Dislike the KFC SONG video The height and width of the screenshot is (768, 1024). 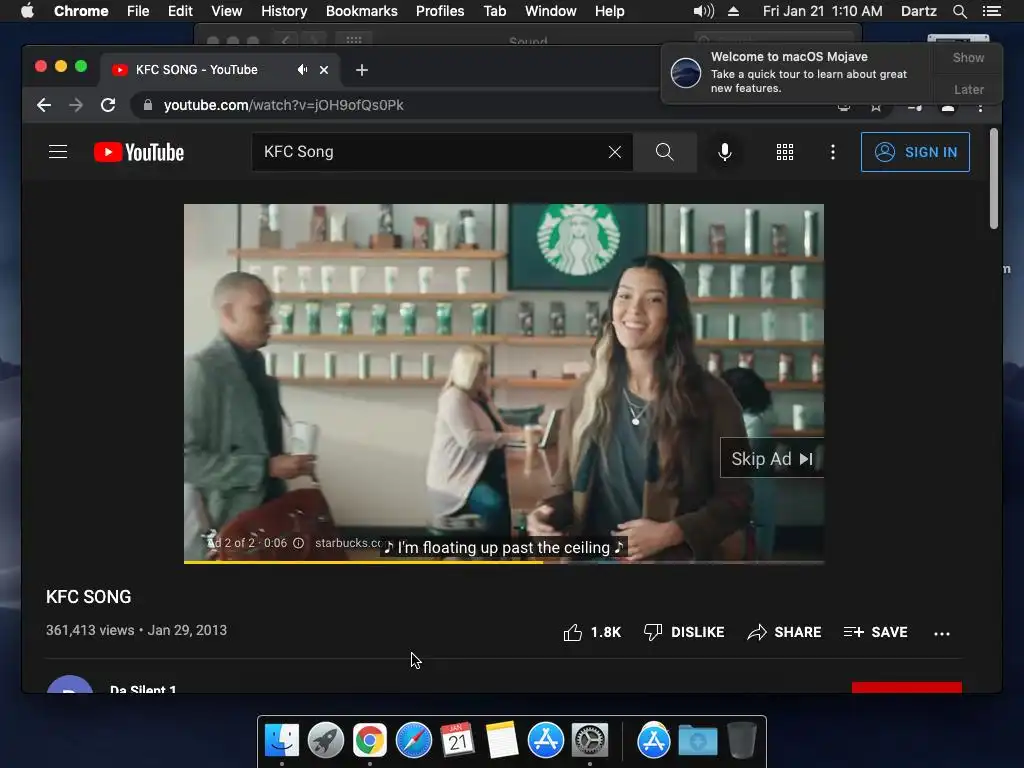684,632
